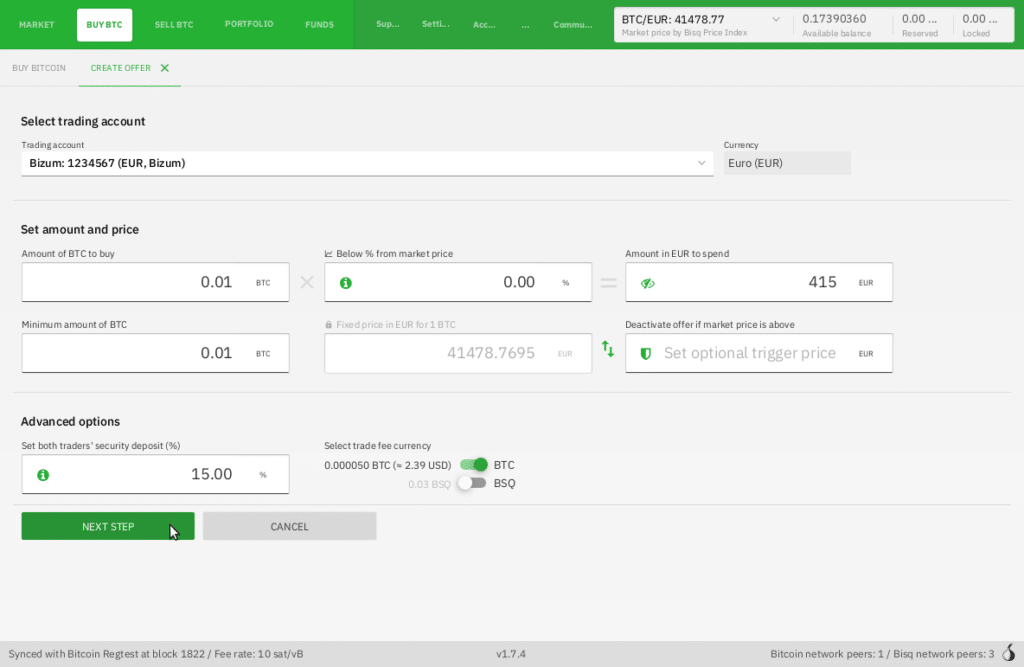This screenshot has height=667, width=1024.
Task: Click the Amount of BTC to buy field
Action: (x=155, y=282)
